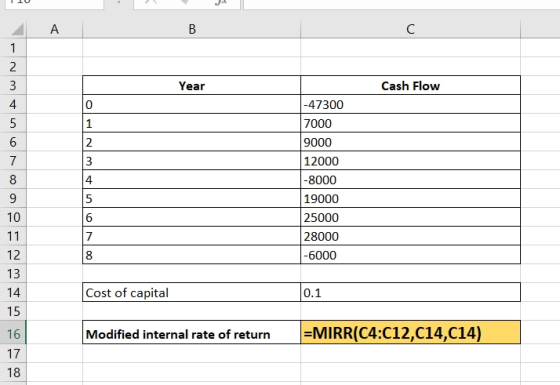The width and height of the screenshot is (560, 385).
Task: Select cell with cash flow -47300
Action: point(410,104)
